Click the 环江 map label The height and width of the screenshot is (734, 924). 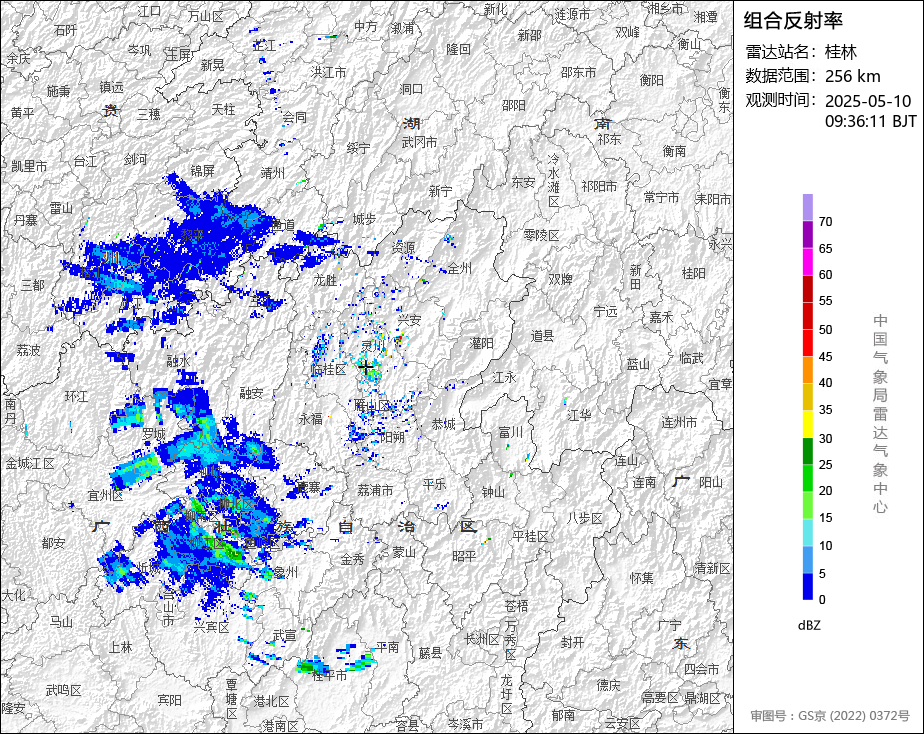pos(77,396)
